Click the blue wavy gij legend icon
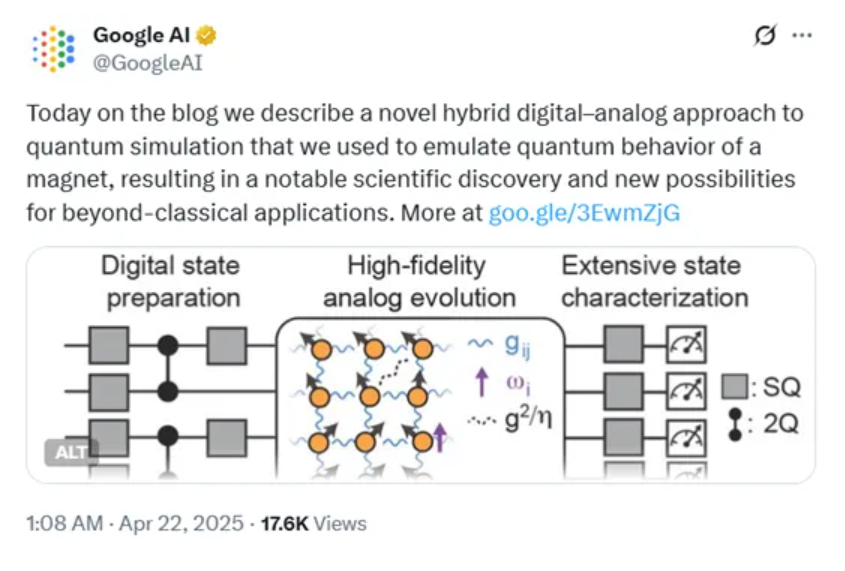Viewport: 845px width, 571px height. pyautogui.click(x=481, y=345)
